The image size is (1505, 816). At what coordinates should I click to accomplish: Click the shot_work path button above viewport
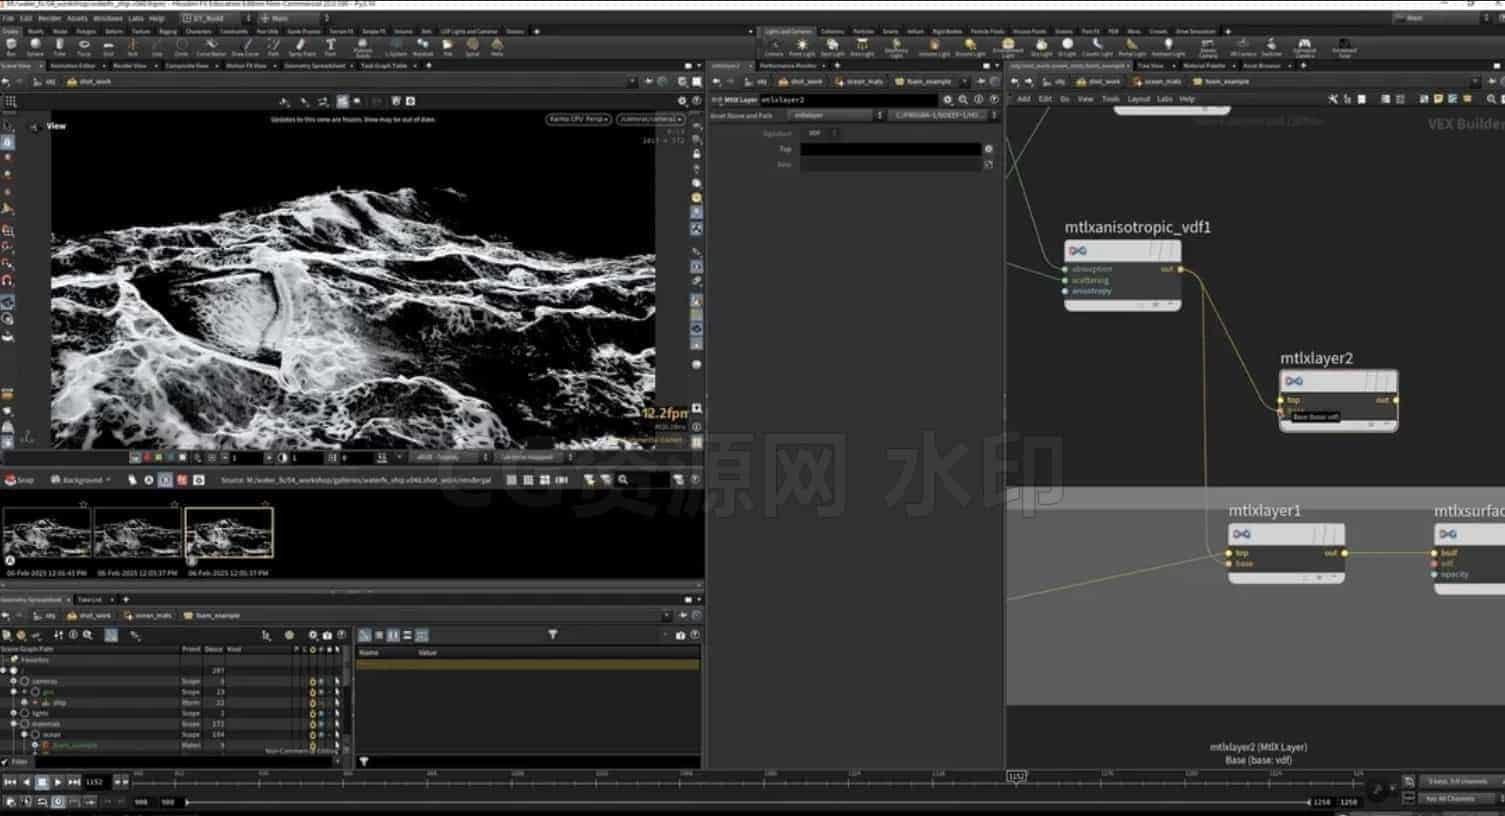tap(88, 81)
